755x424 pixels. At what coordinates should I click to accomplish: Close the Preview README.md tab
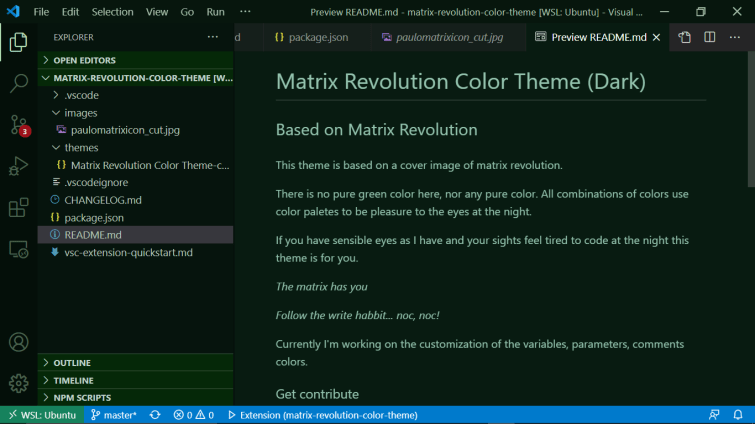click(x=656, y=38)
